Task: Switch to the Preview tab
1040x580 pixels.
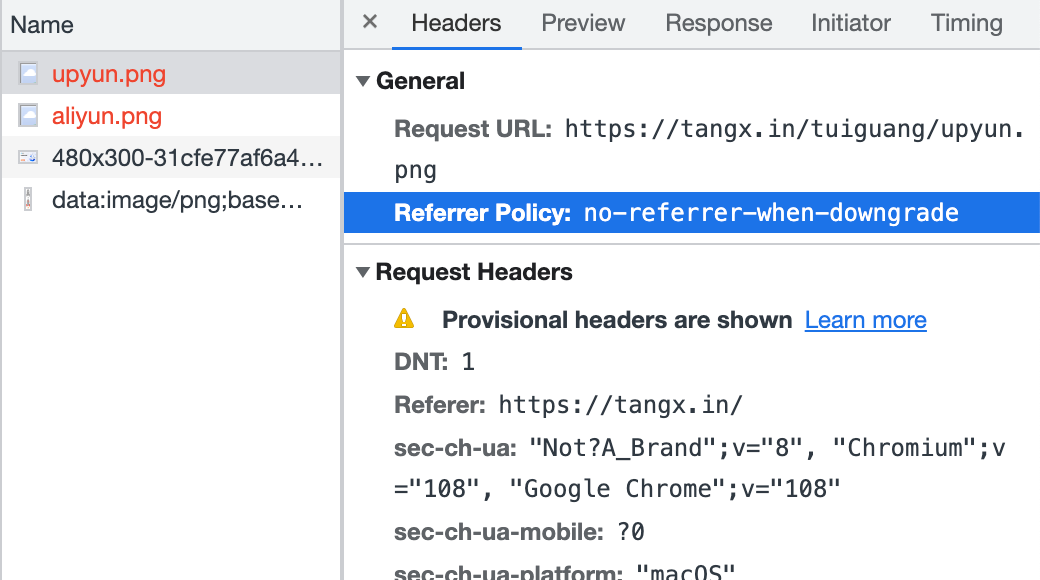Action: click(583, 23)
